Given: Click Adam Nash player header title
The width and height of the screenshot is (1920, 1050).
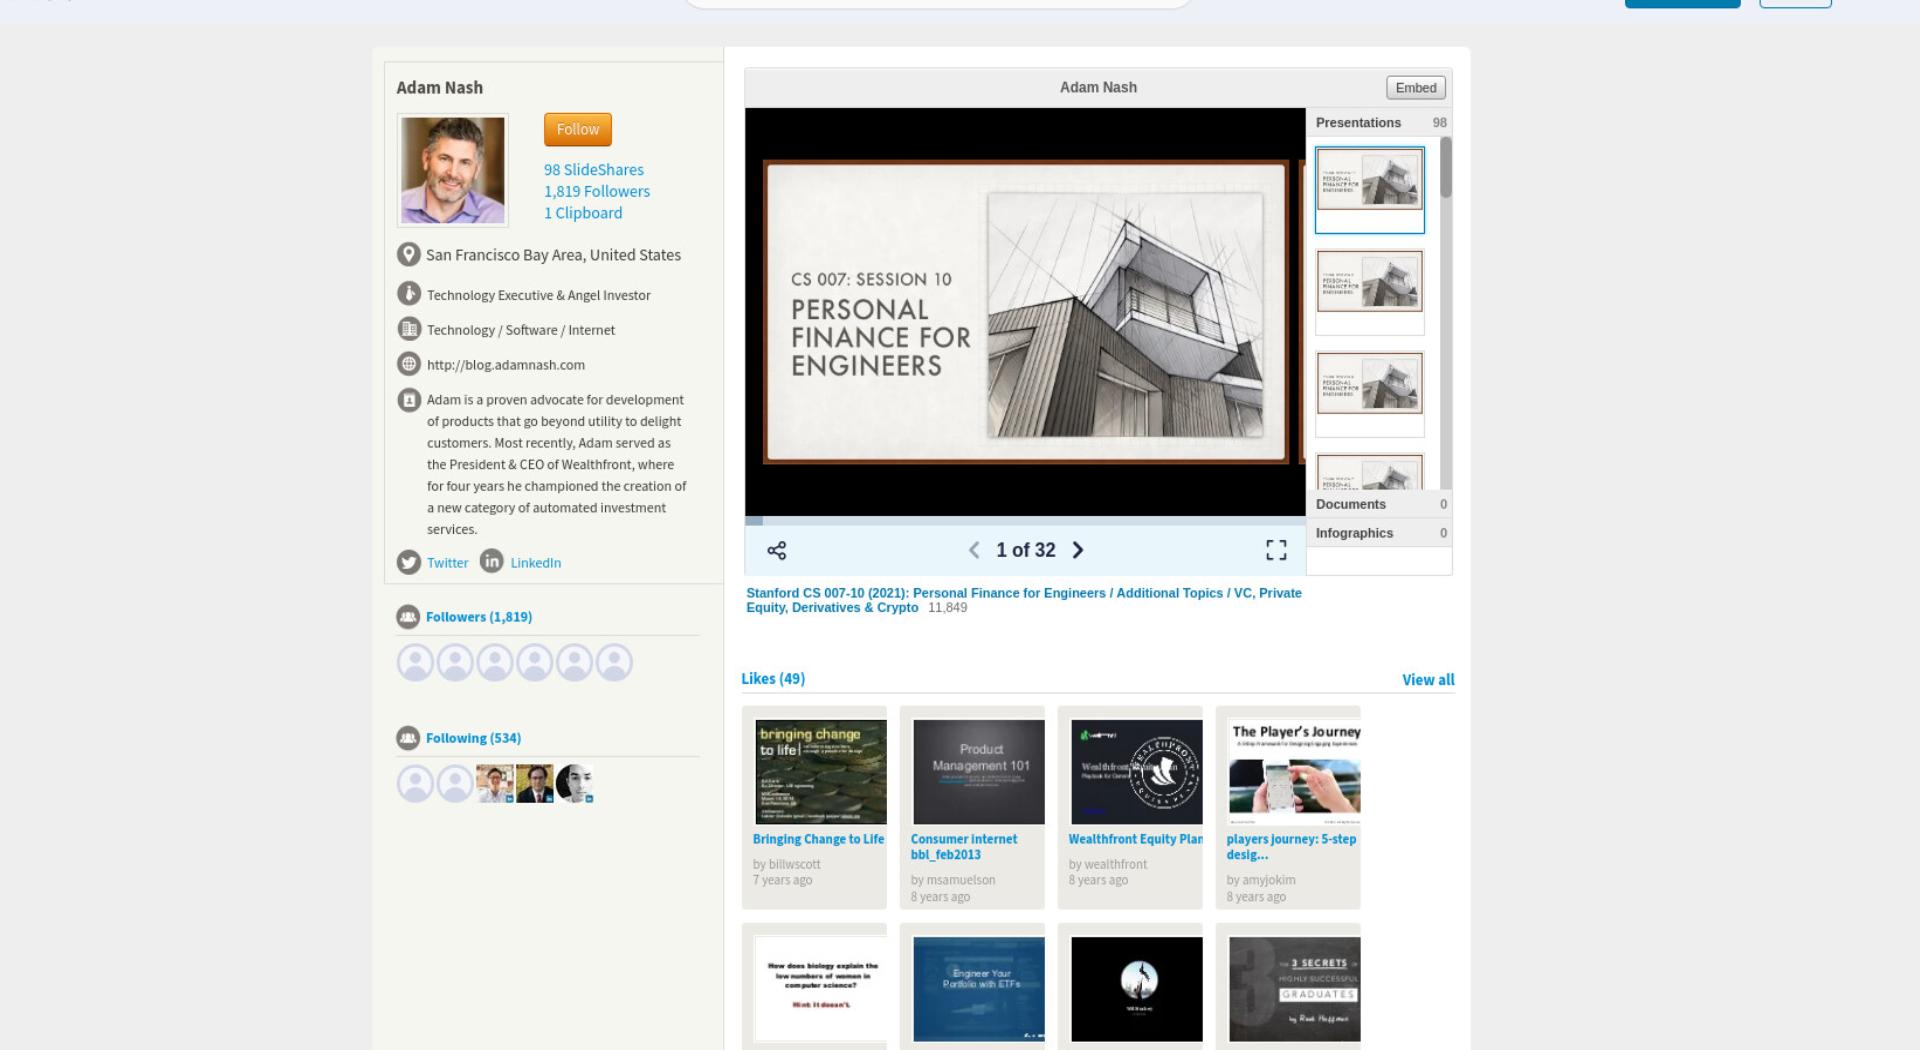Looking at the screenshot, I should pos(1098,87).
